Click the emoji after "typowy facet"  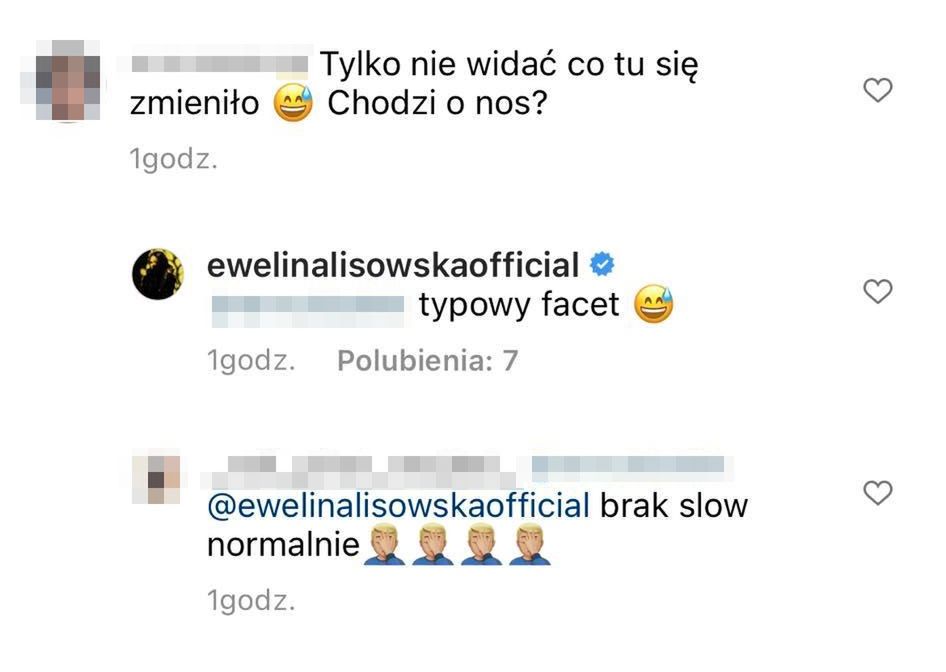coord(653,304)
